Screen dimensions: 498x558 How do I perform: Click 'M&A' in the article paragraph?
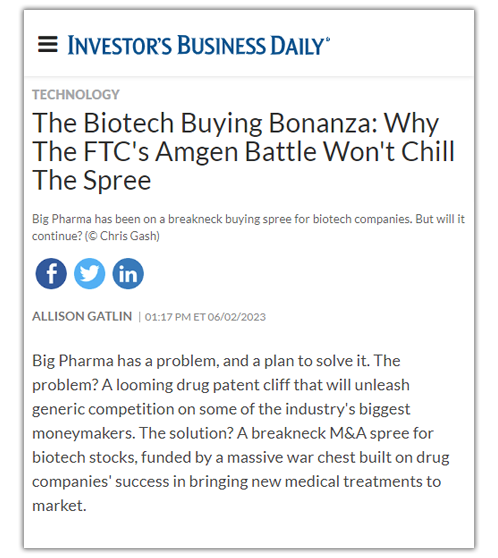[x=348, y=433]
